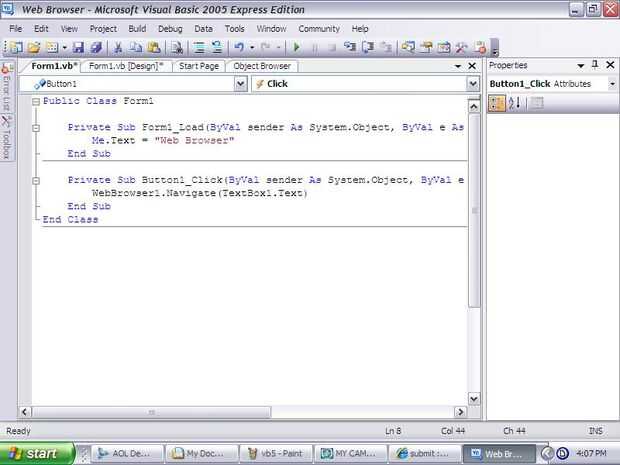Image resolution: width=620 pixels, height=465 pixels.
Task: Show the active files list arrow
Action: pyautogui.click(x=458, y=66)
